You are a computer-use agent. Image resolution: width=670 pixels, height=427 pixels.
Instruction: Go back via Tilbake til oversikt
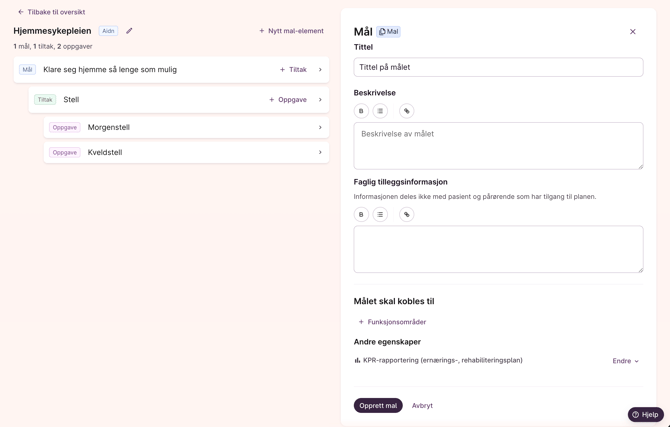51,12
